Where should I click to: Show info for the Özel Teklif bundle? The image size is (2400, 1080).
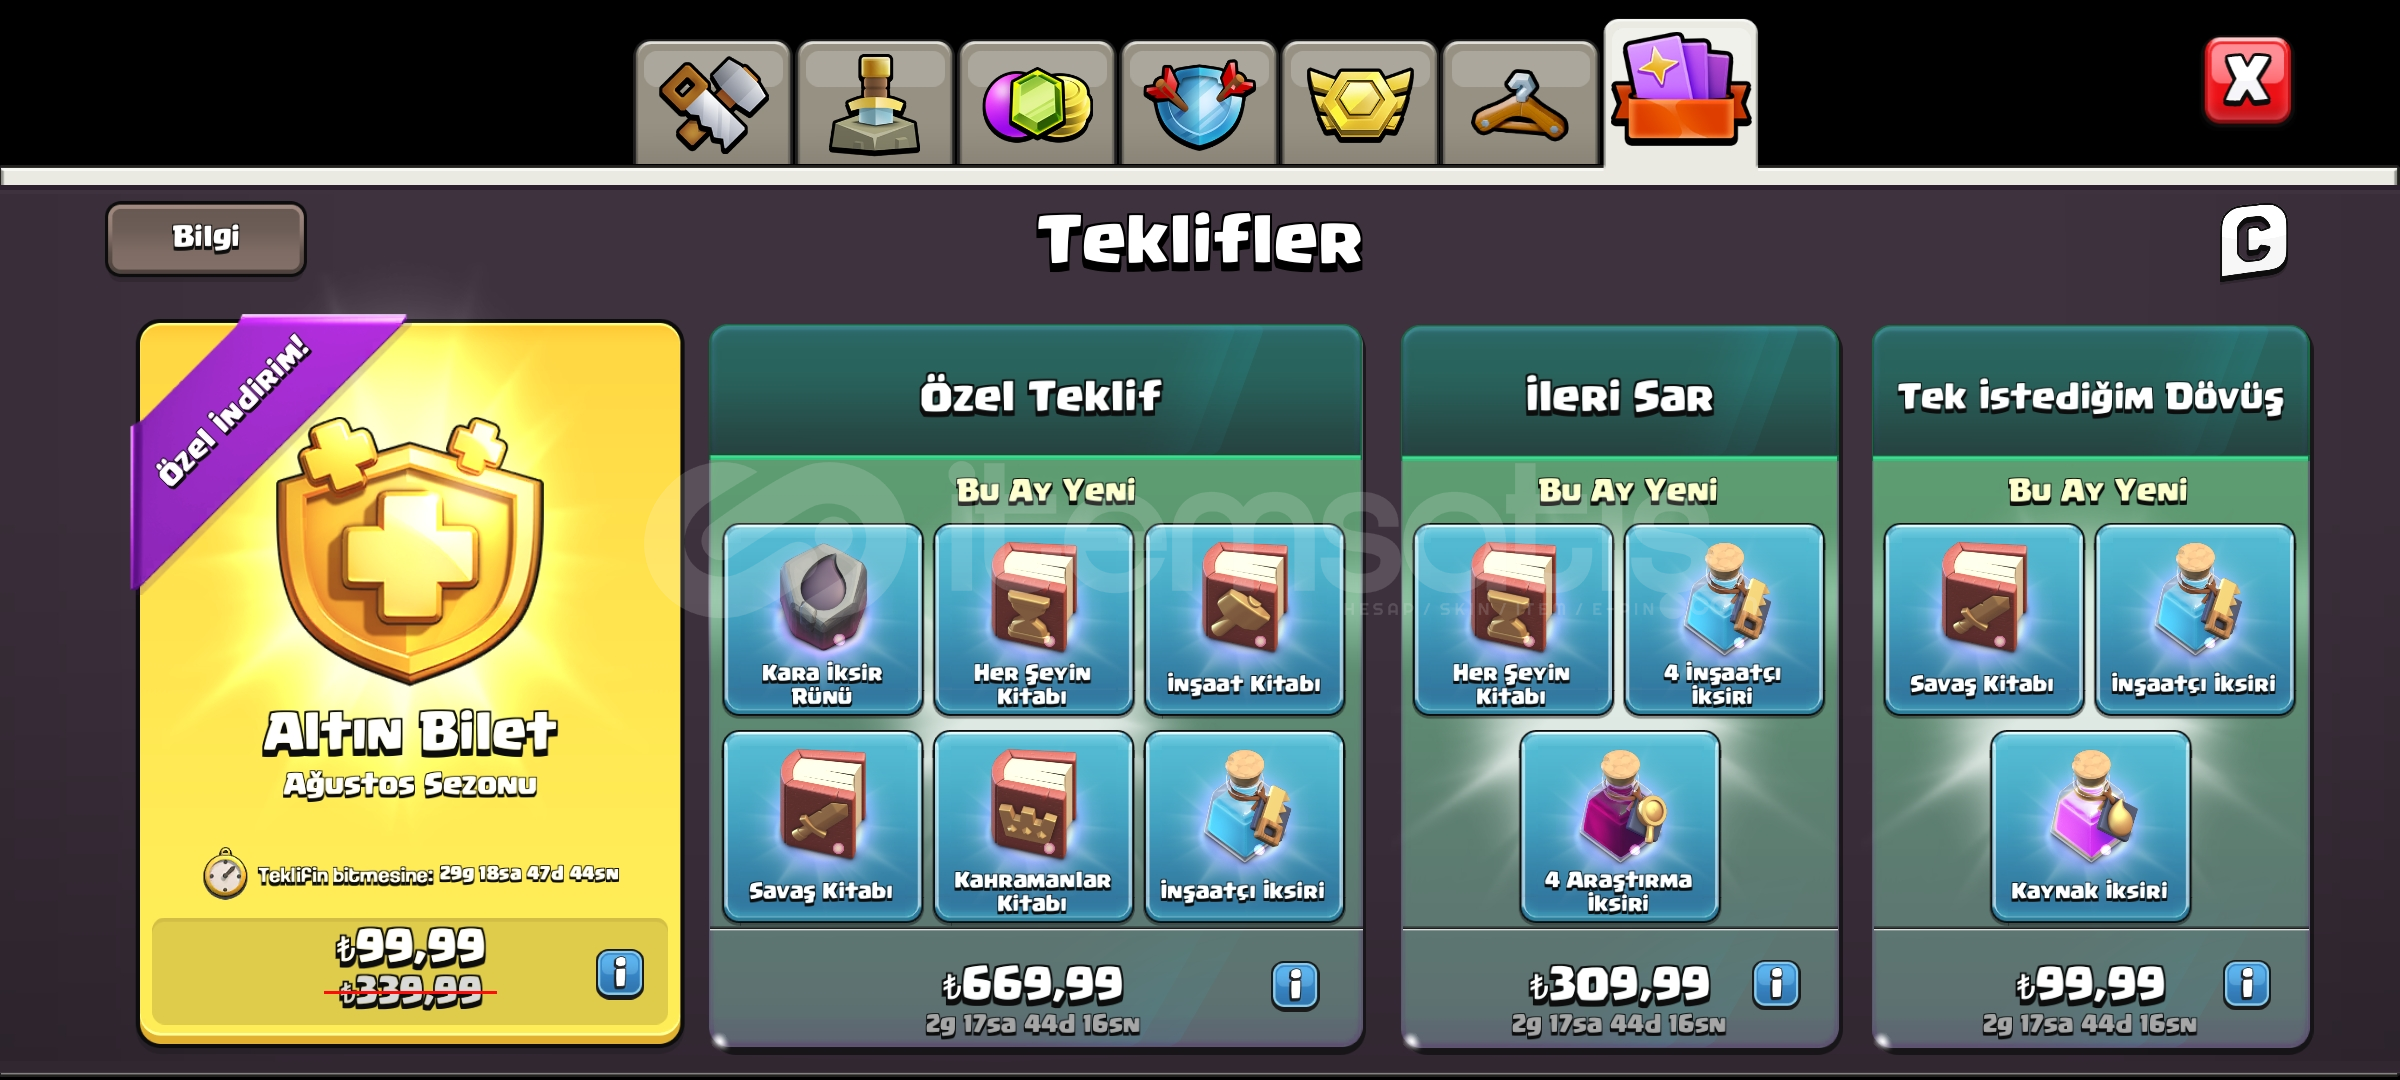[1295, 985]
